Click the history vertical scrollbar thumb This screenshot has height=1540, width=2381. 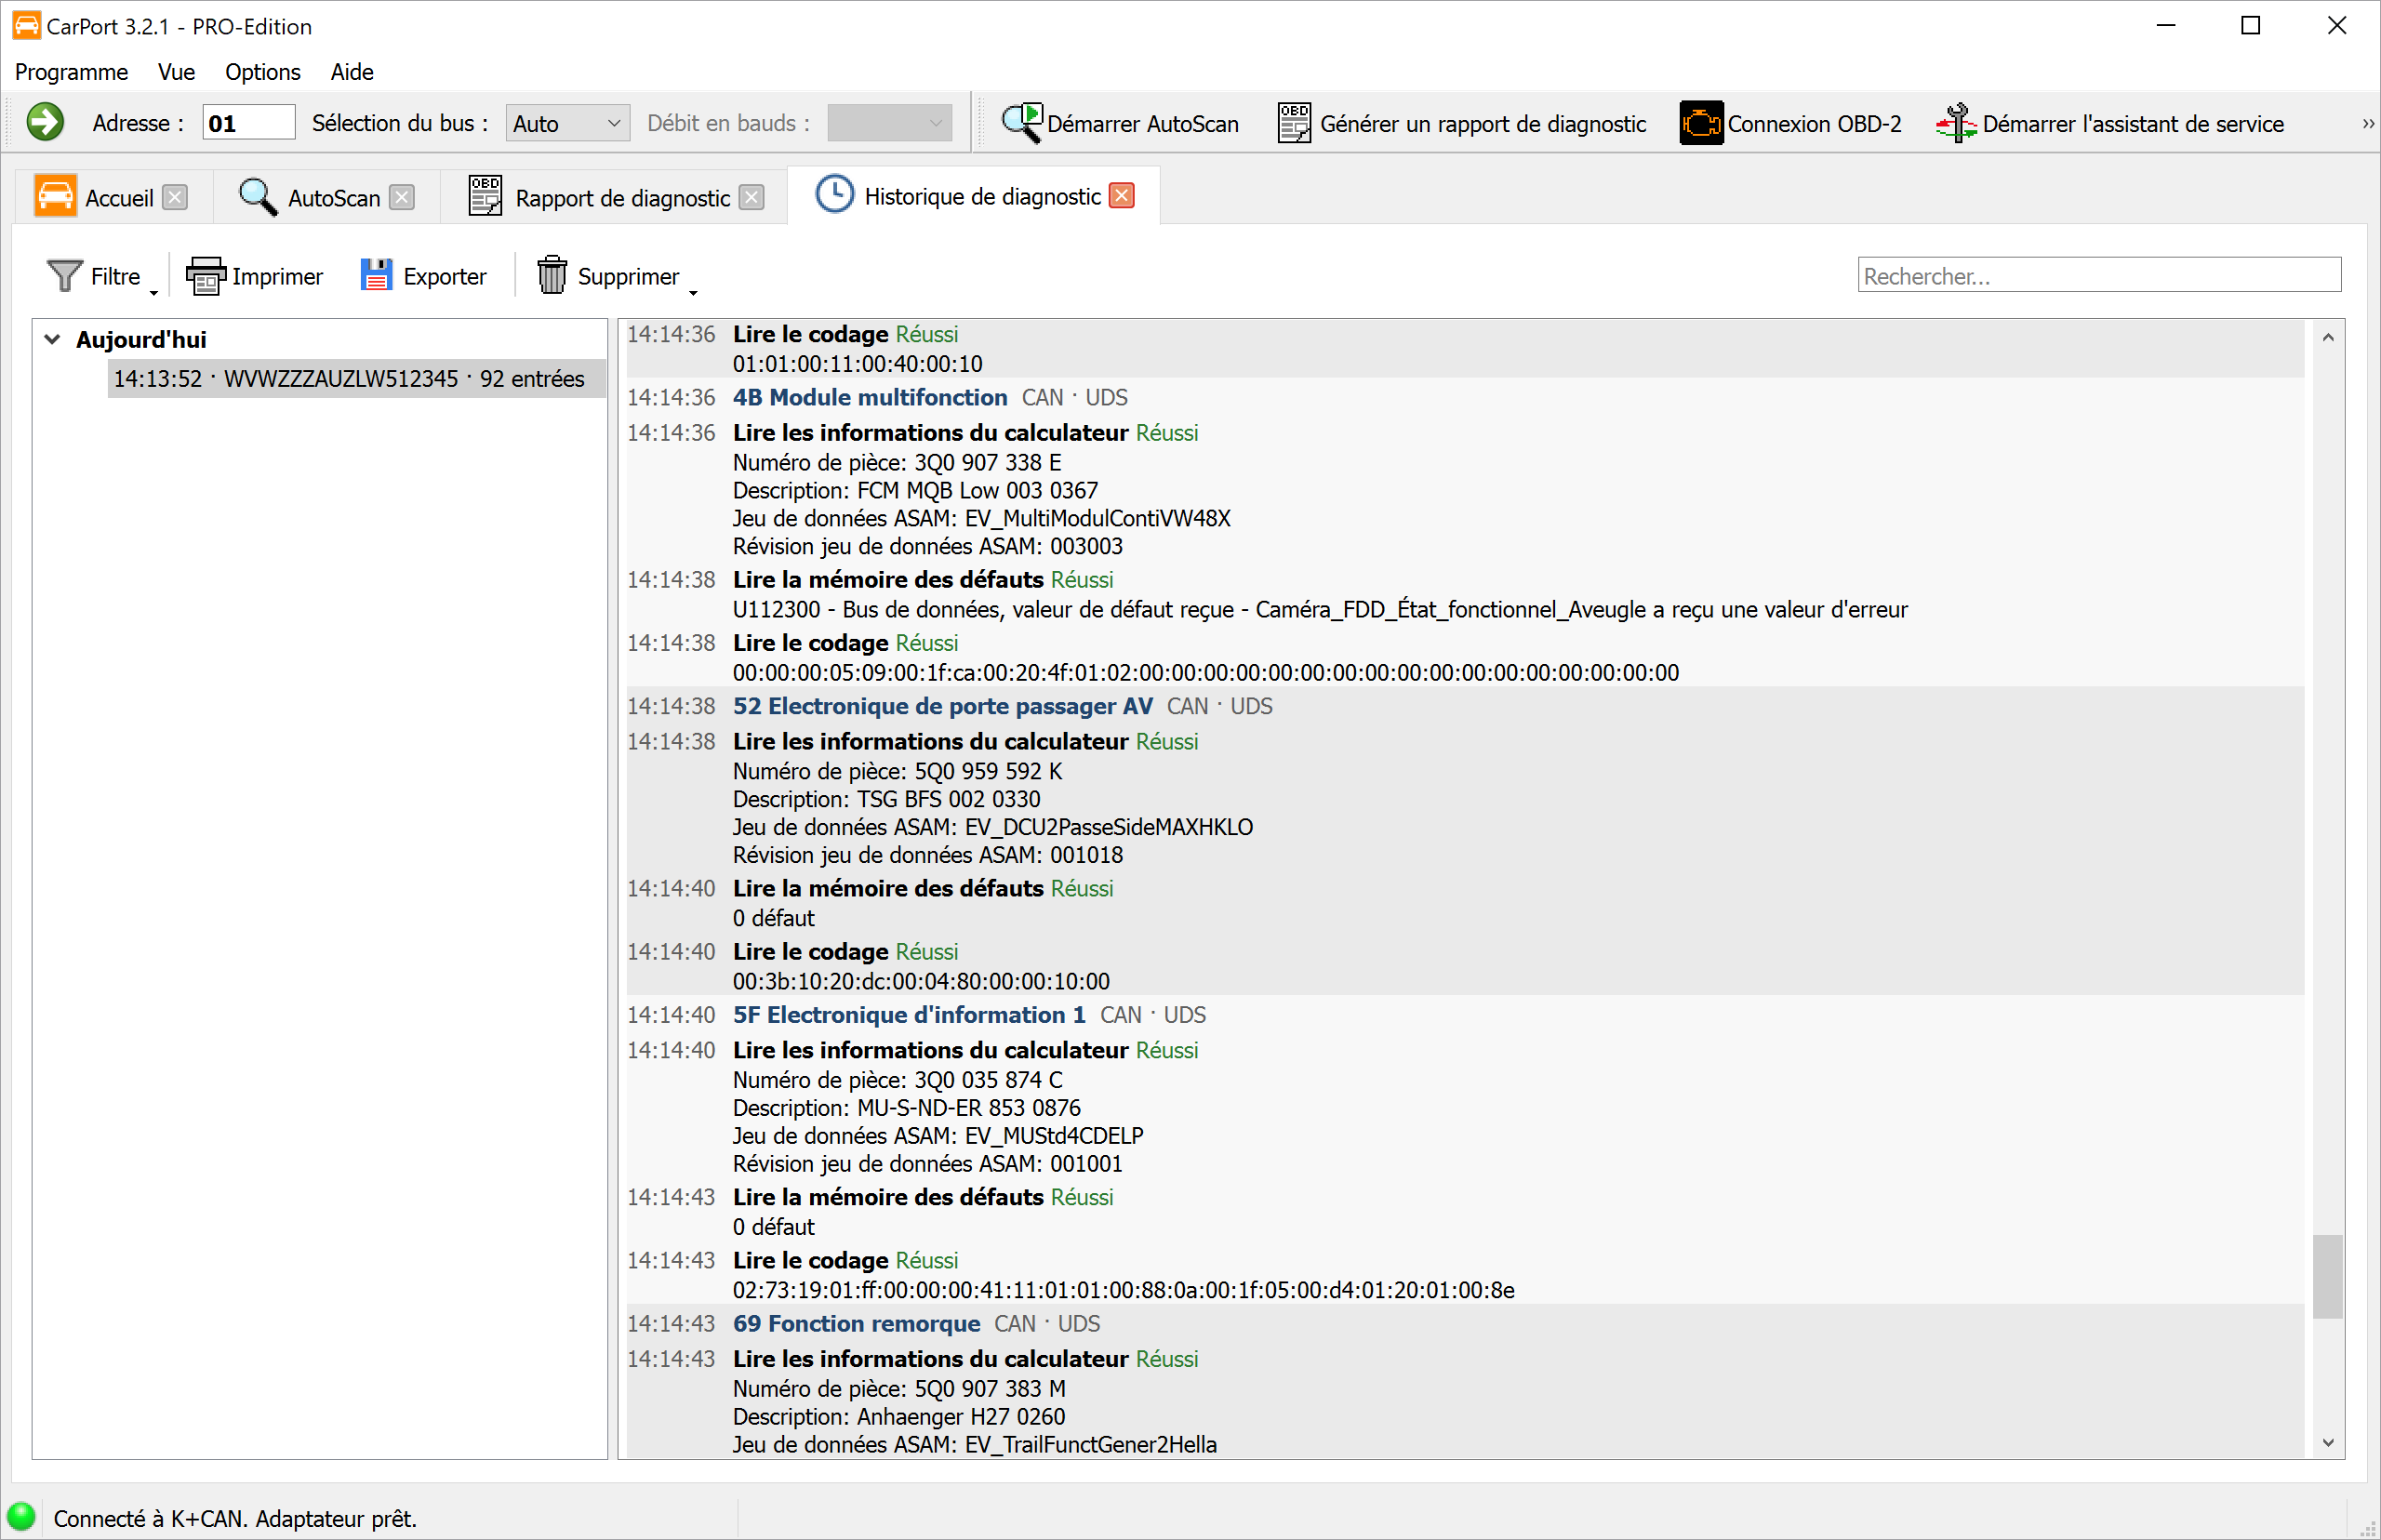(x=2328, y=1277)
